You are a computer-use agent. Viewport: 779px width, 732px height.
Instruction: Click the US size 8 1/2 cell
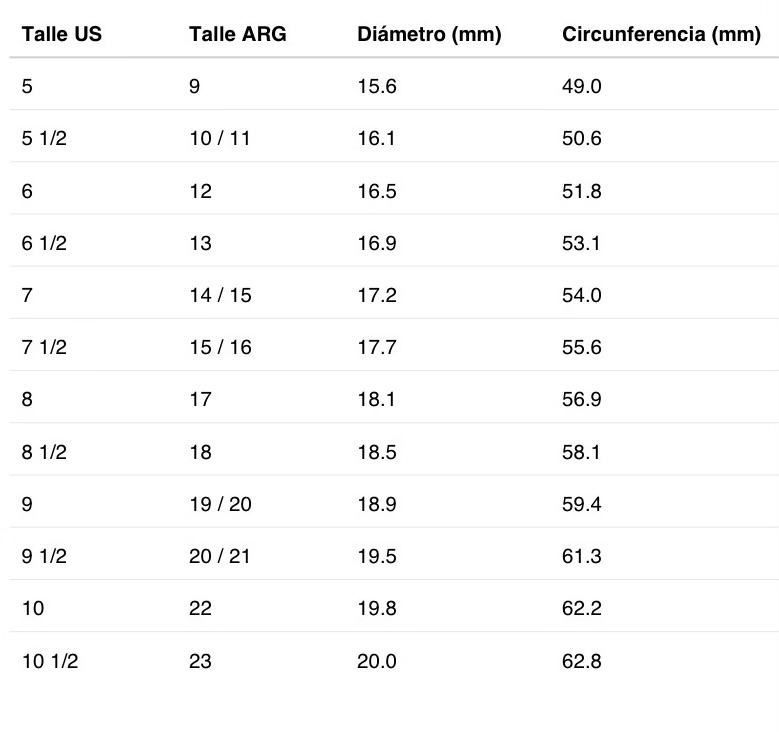44,452
